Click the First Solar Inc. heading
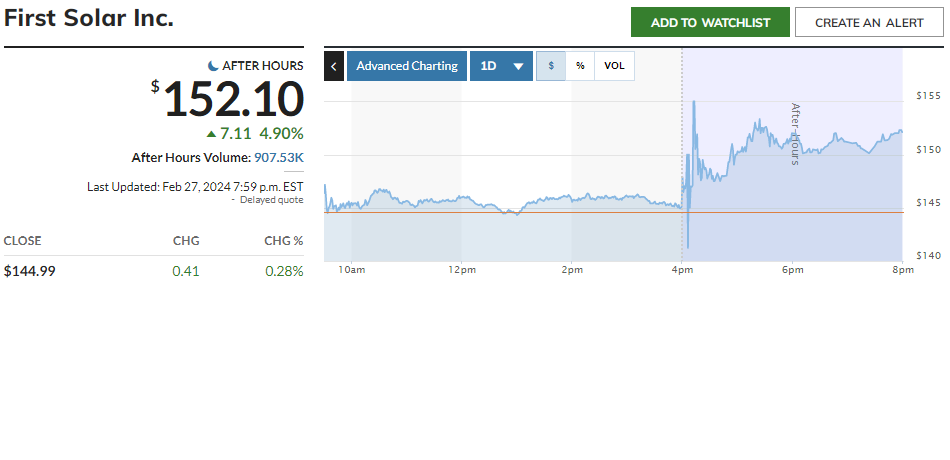This screenshot has height=460, width=950. (89, 19)
